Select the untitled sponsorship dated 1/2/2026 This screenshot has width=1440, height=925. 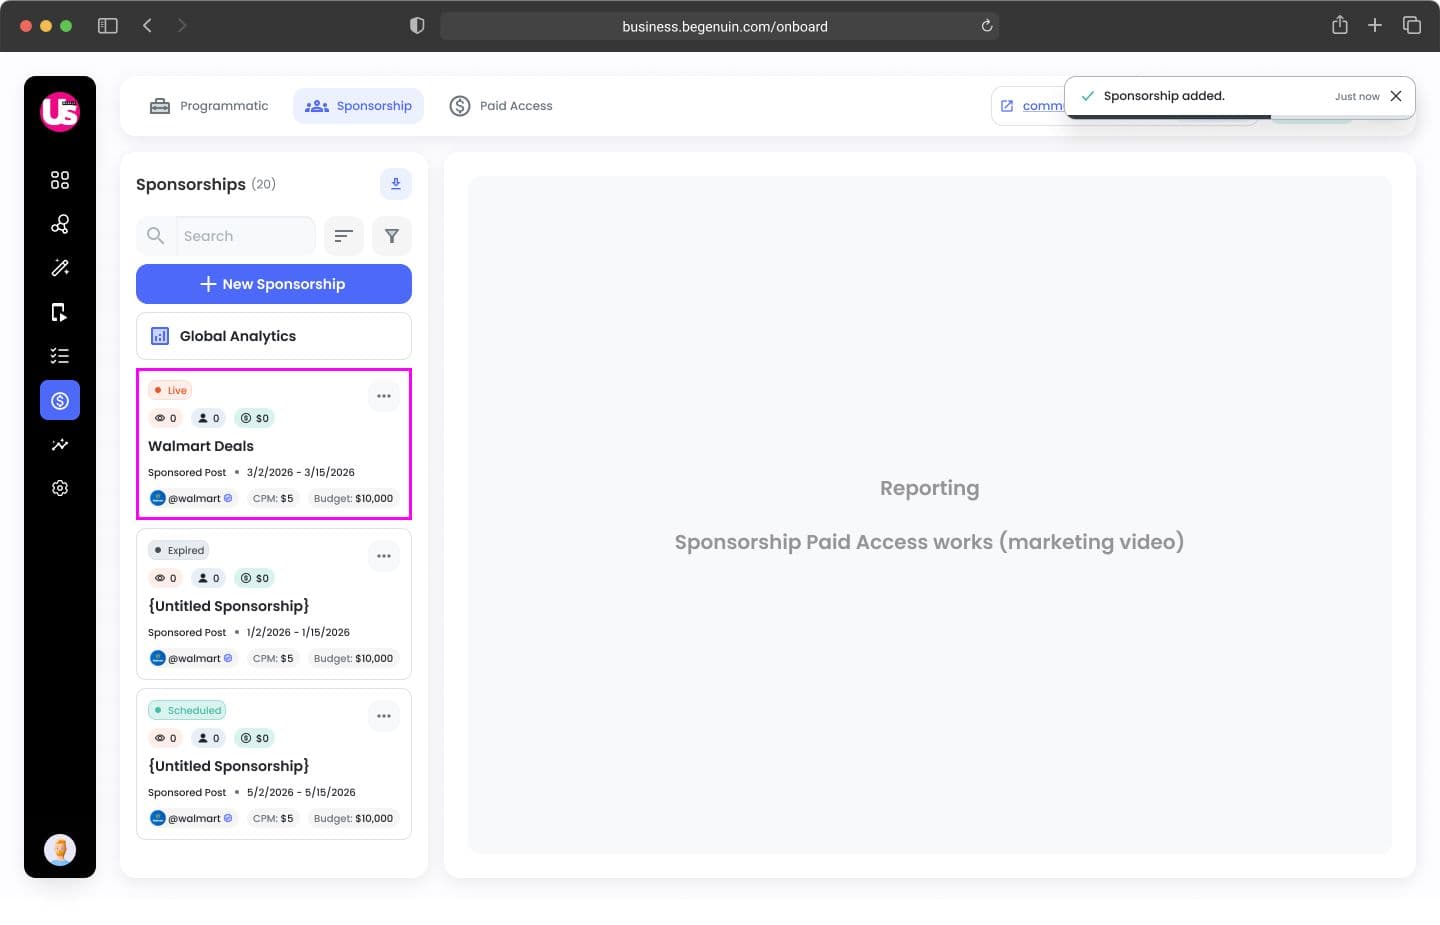229,606
